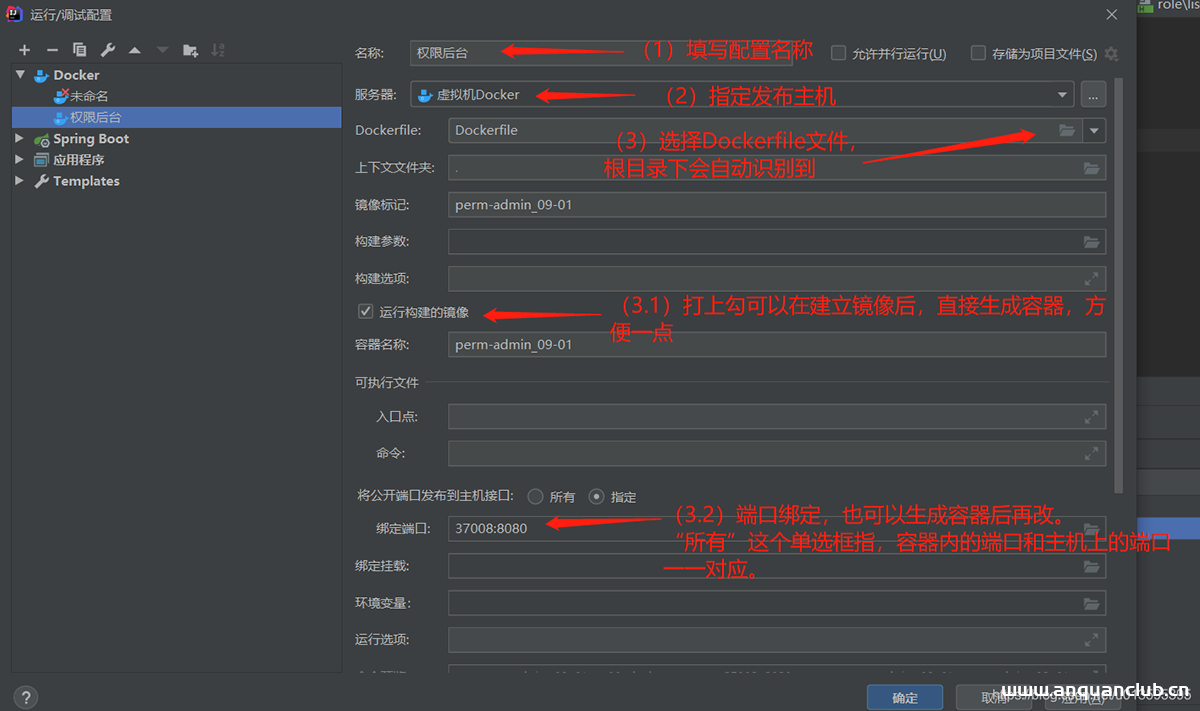
Task: Collapse the Docker configuration group
Action: click(x=20, y=74)
